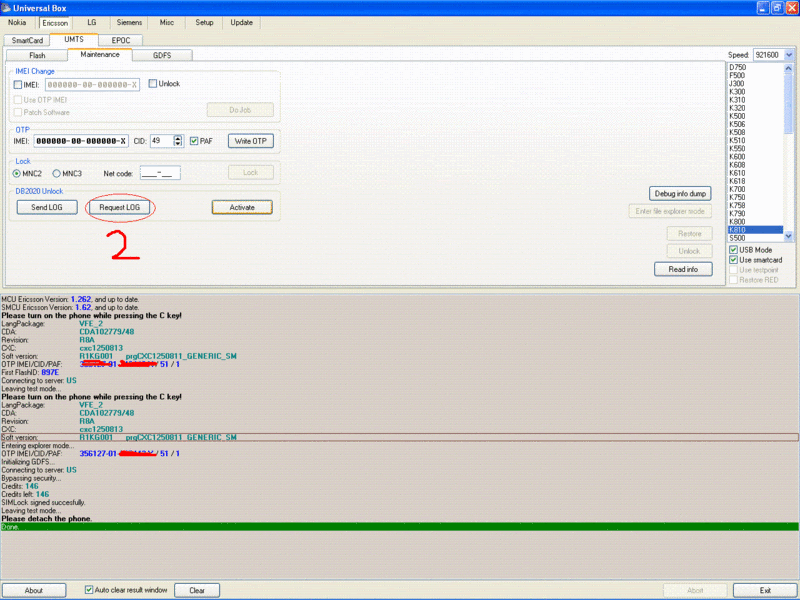Click Send LOG button
The image size is (800, 600).
(x=47, y=207)
